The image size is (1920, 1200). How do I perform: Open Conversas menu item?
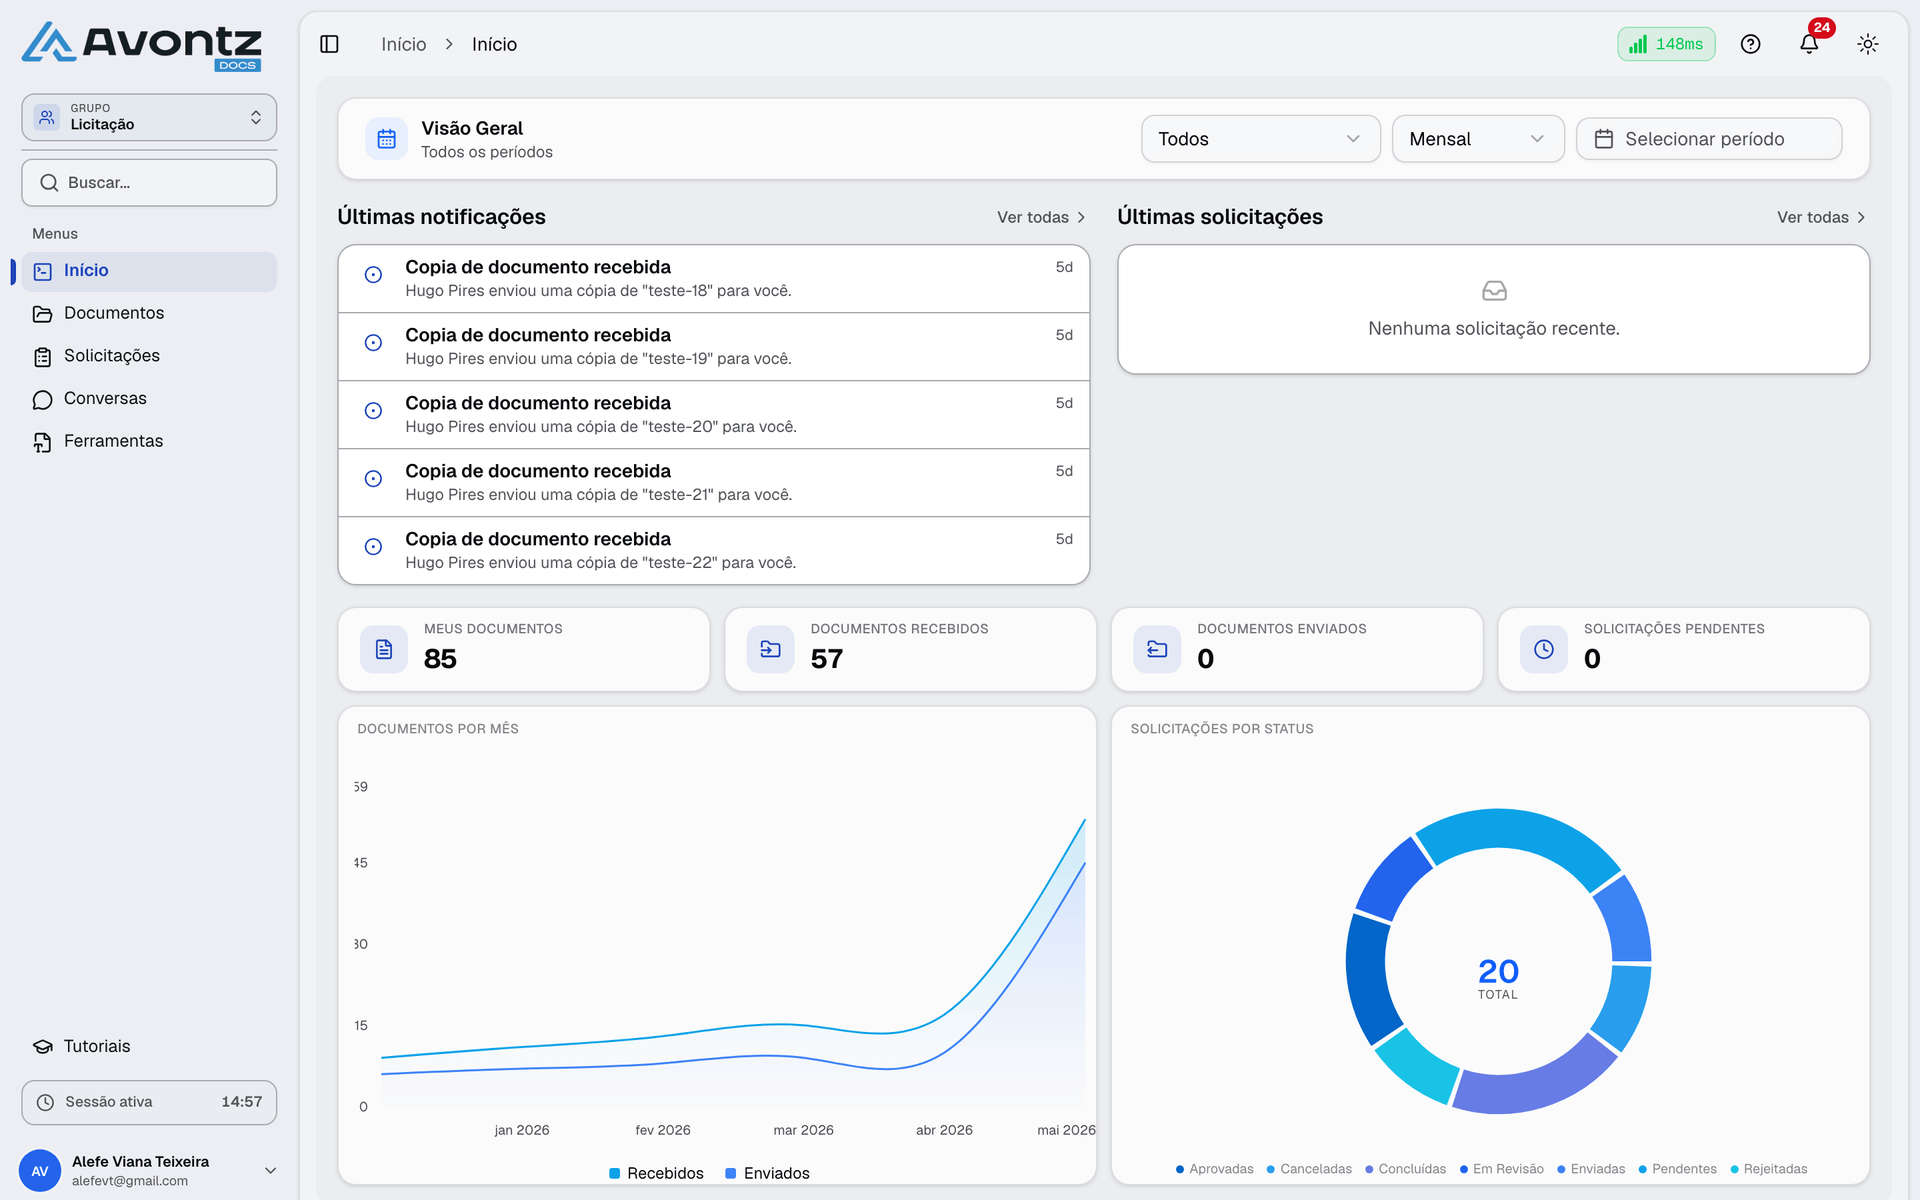149,399
